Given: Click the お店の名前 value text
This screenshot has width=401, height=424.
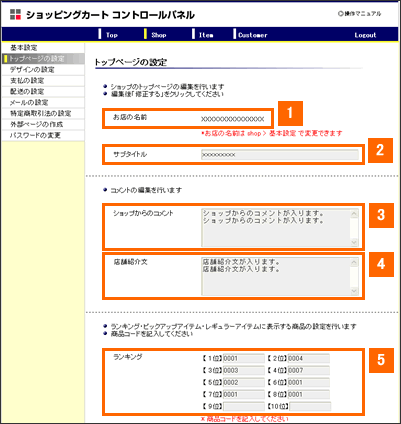Looking at the screenshot, I should click(233, 119).
